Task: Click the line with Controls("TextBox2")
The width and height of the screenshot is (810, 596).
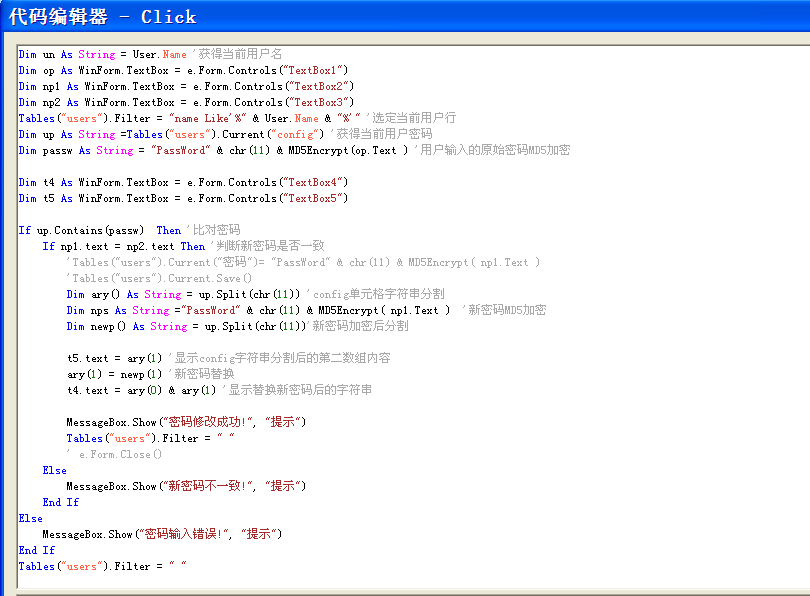Action: 186,86
